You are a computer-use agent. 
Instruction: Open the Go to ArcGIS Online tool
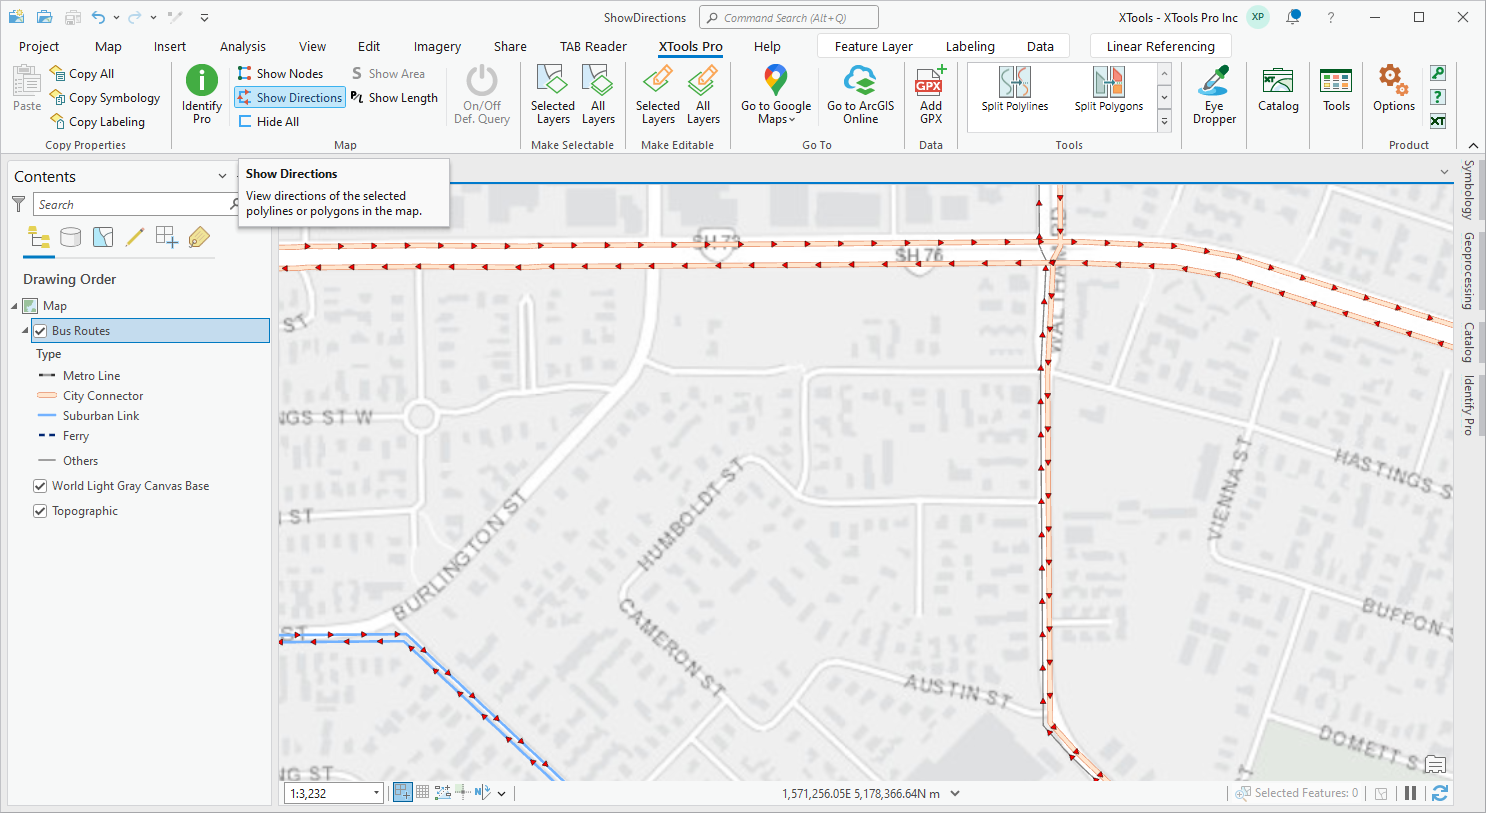[x=860, y=93]
